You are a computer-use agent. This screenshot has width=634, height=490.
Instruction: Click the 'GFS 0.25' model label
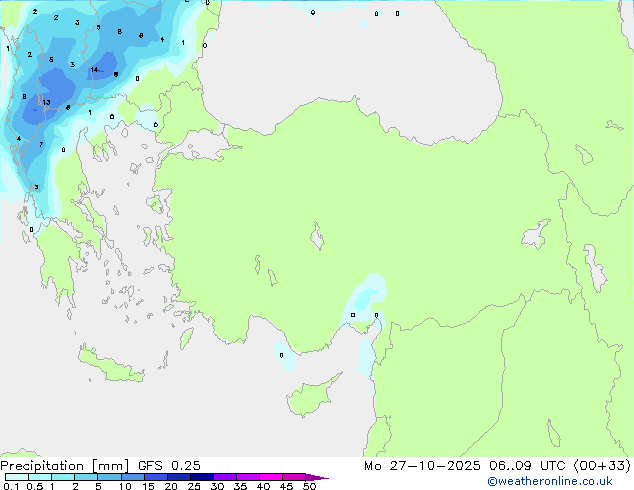tap(169, 466)
